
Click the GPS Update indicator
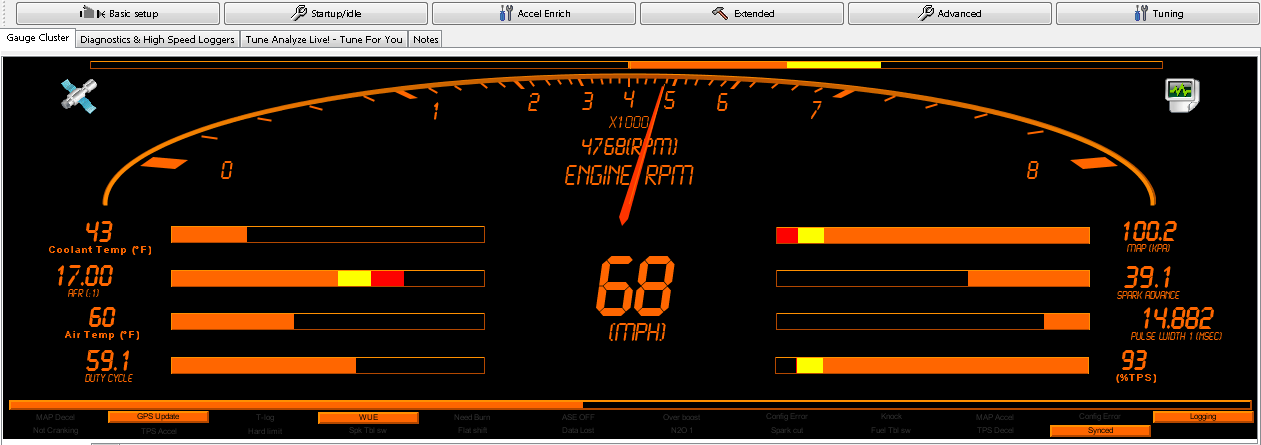pos(158,417)
